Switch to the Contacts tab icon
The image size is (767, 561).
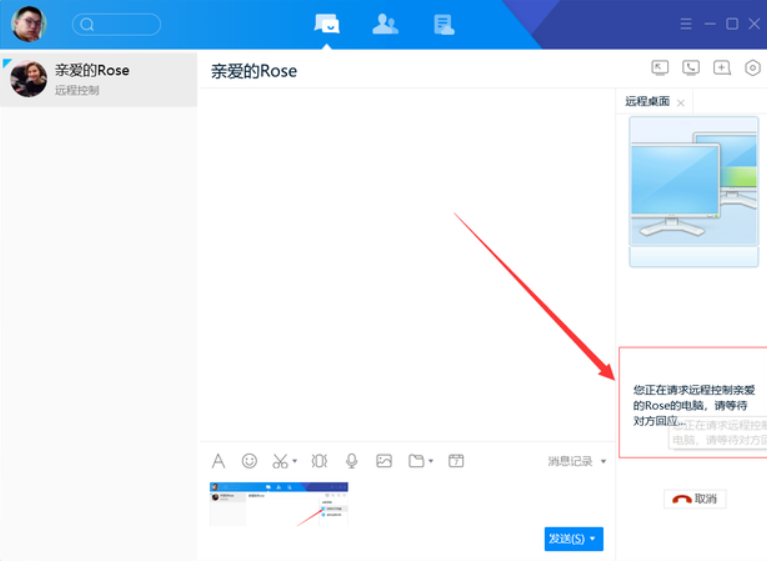tap(385, 24)
